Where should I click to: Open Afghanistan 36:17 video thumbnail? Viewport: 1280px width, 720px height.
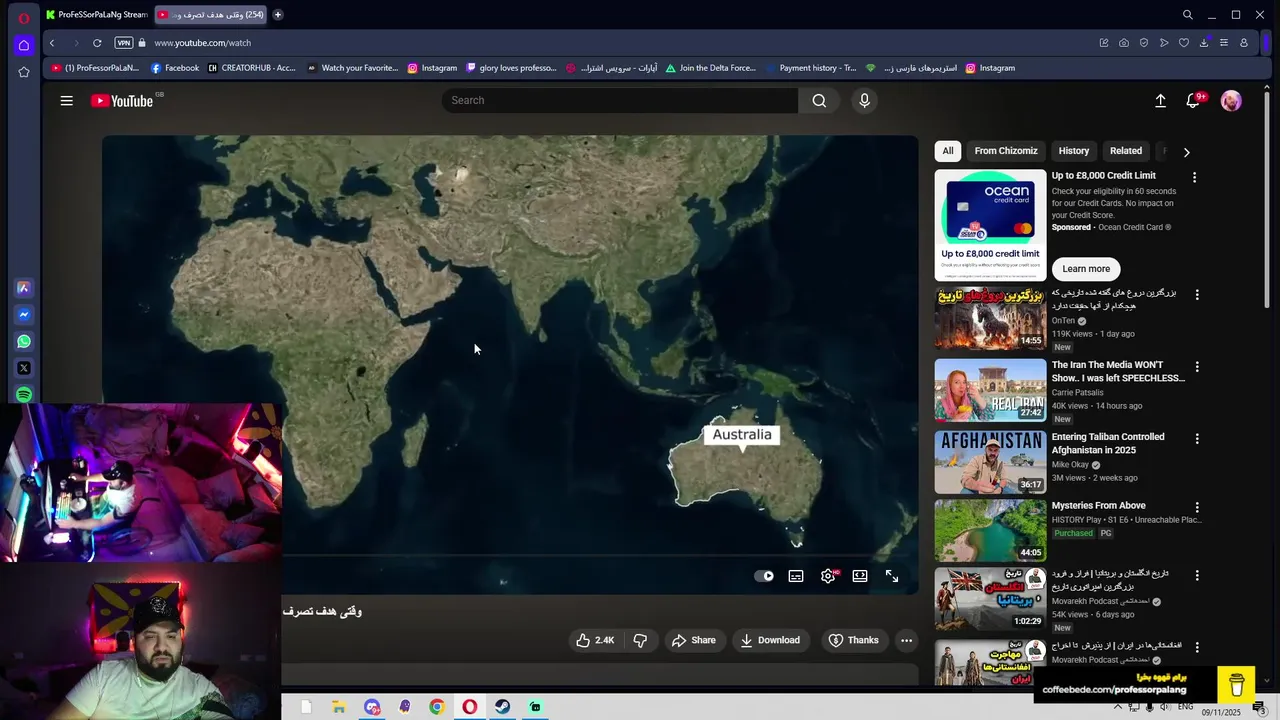pyautogui.click(x=990, y=462)
